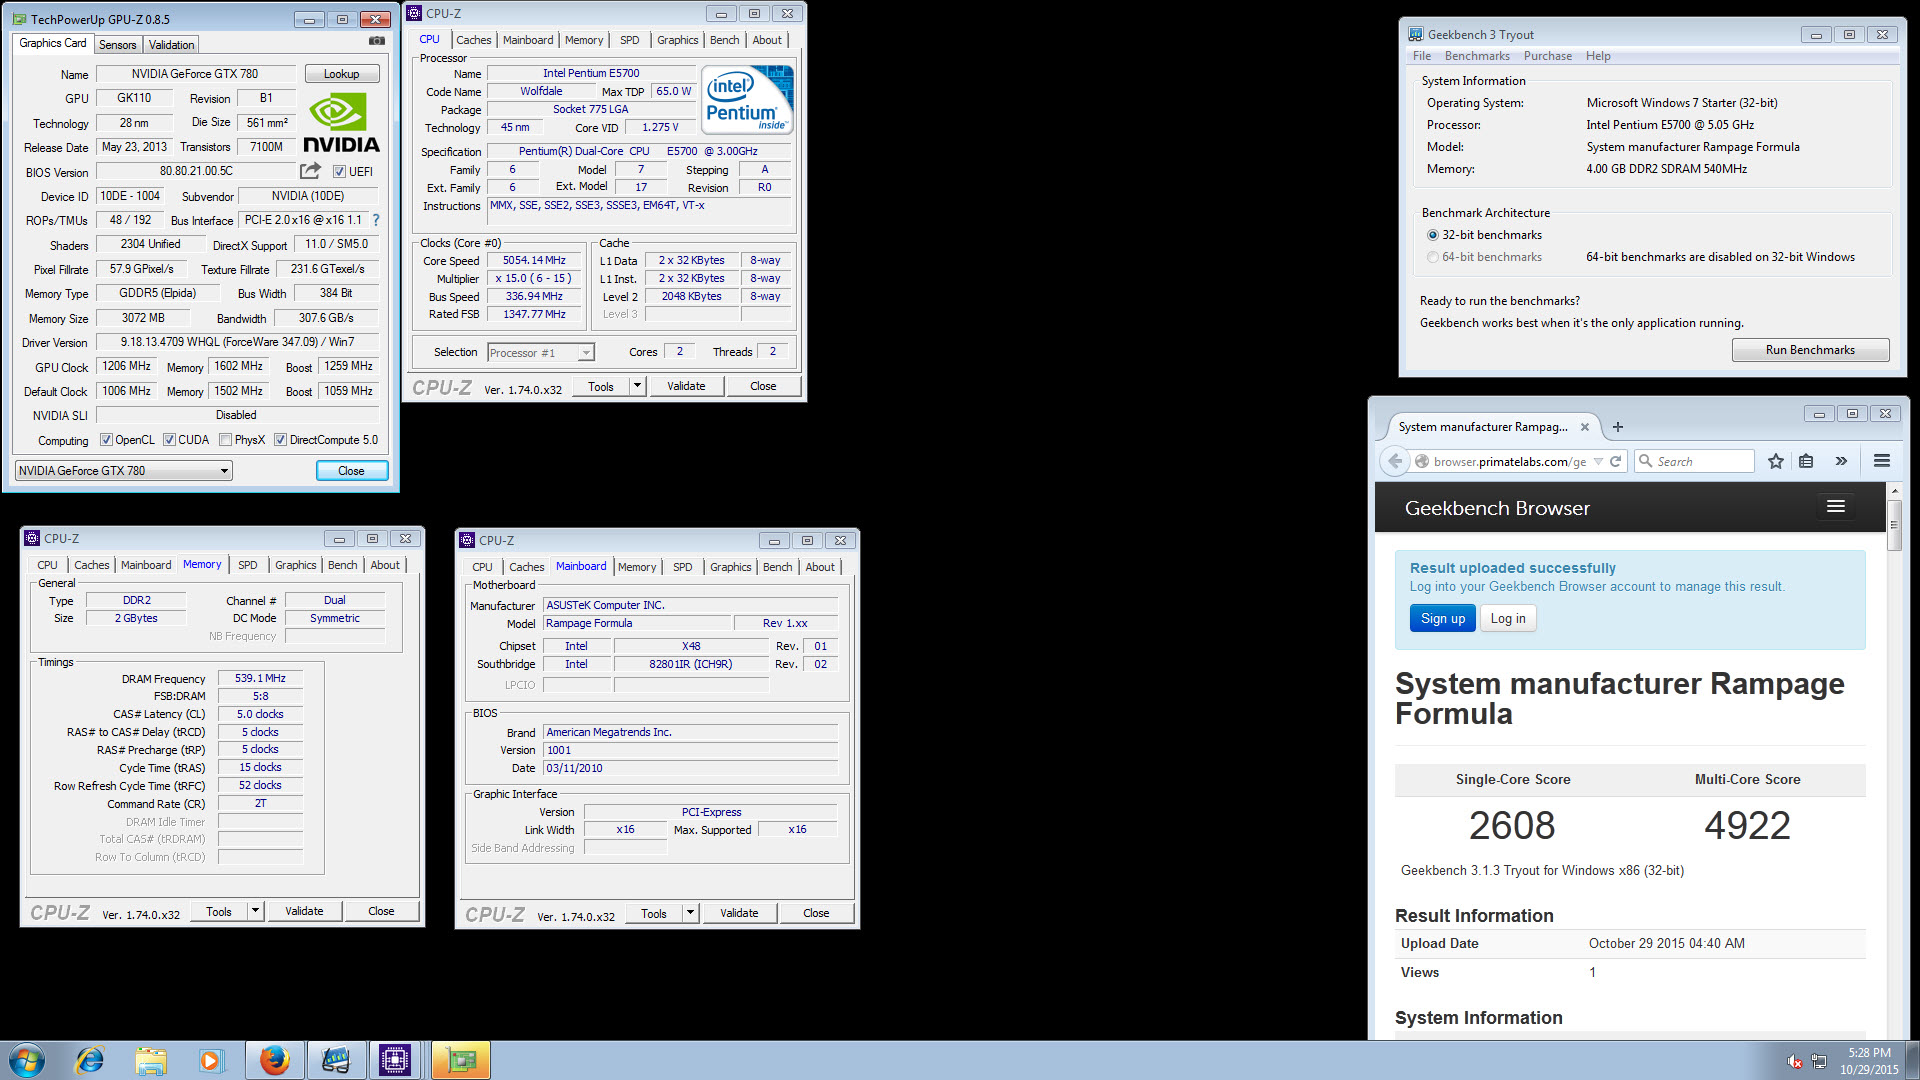Toggle the OpenCL checkbox

click(x=106, y=440)
